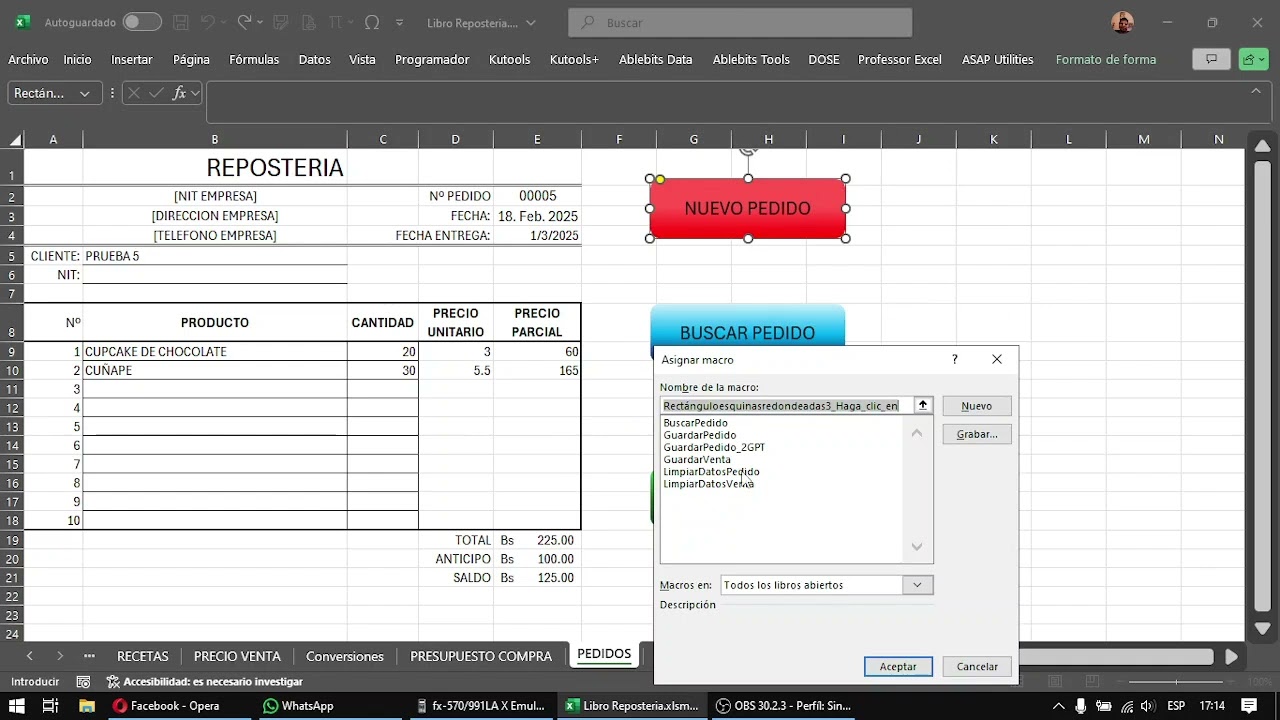This screenshot has height=720, width=1280.
Task: Open the PRECIO VENTA sheet tab
Action: coord(237,656)
